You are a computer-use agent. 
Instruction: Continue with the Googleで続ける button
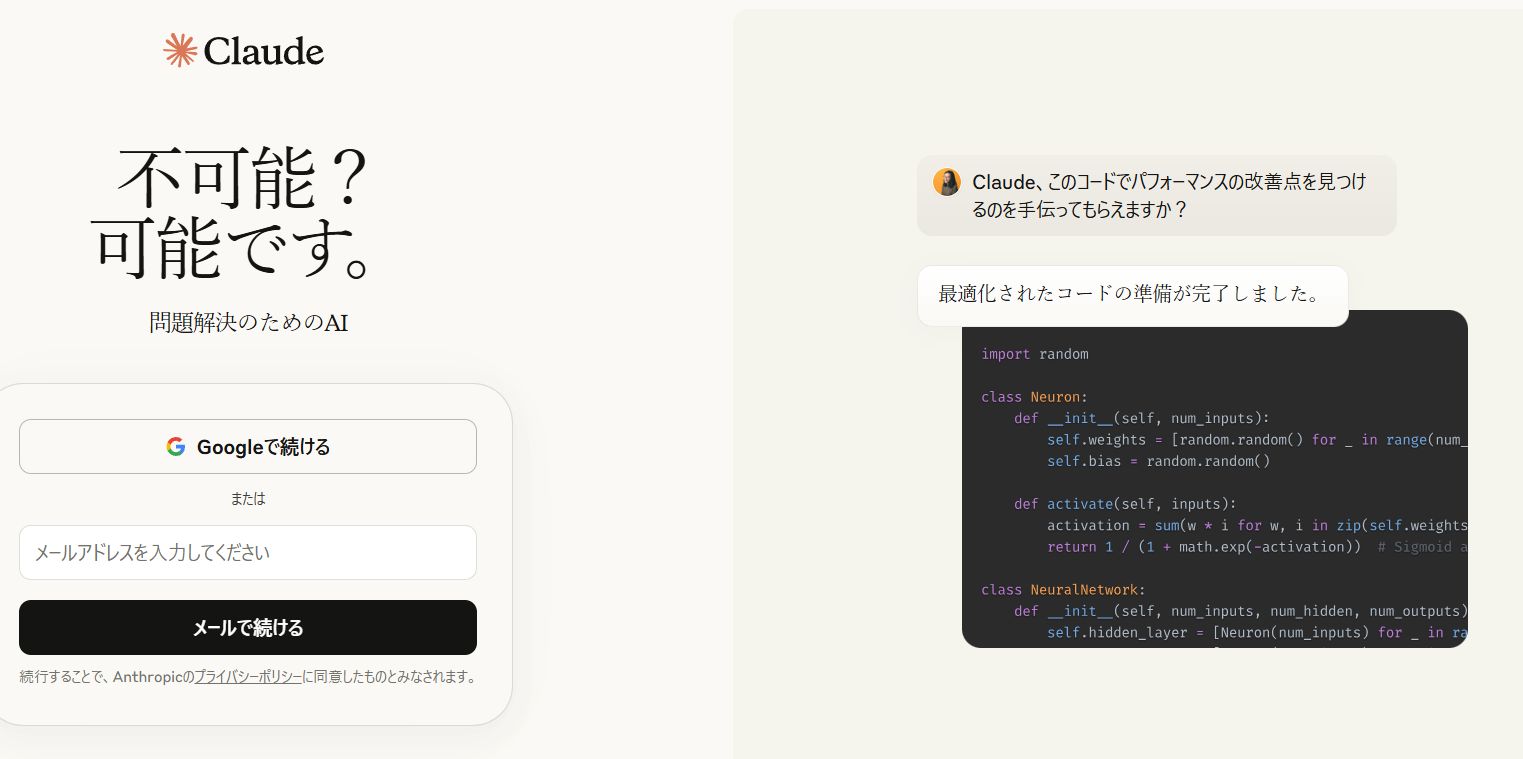[x=248, y=447]
